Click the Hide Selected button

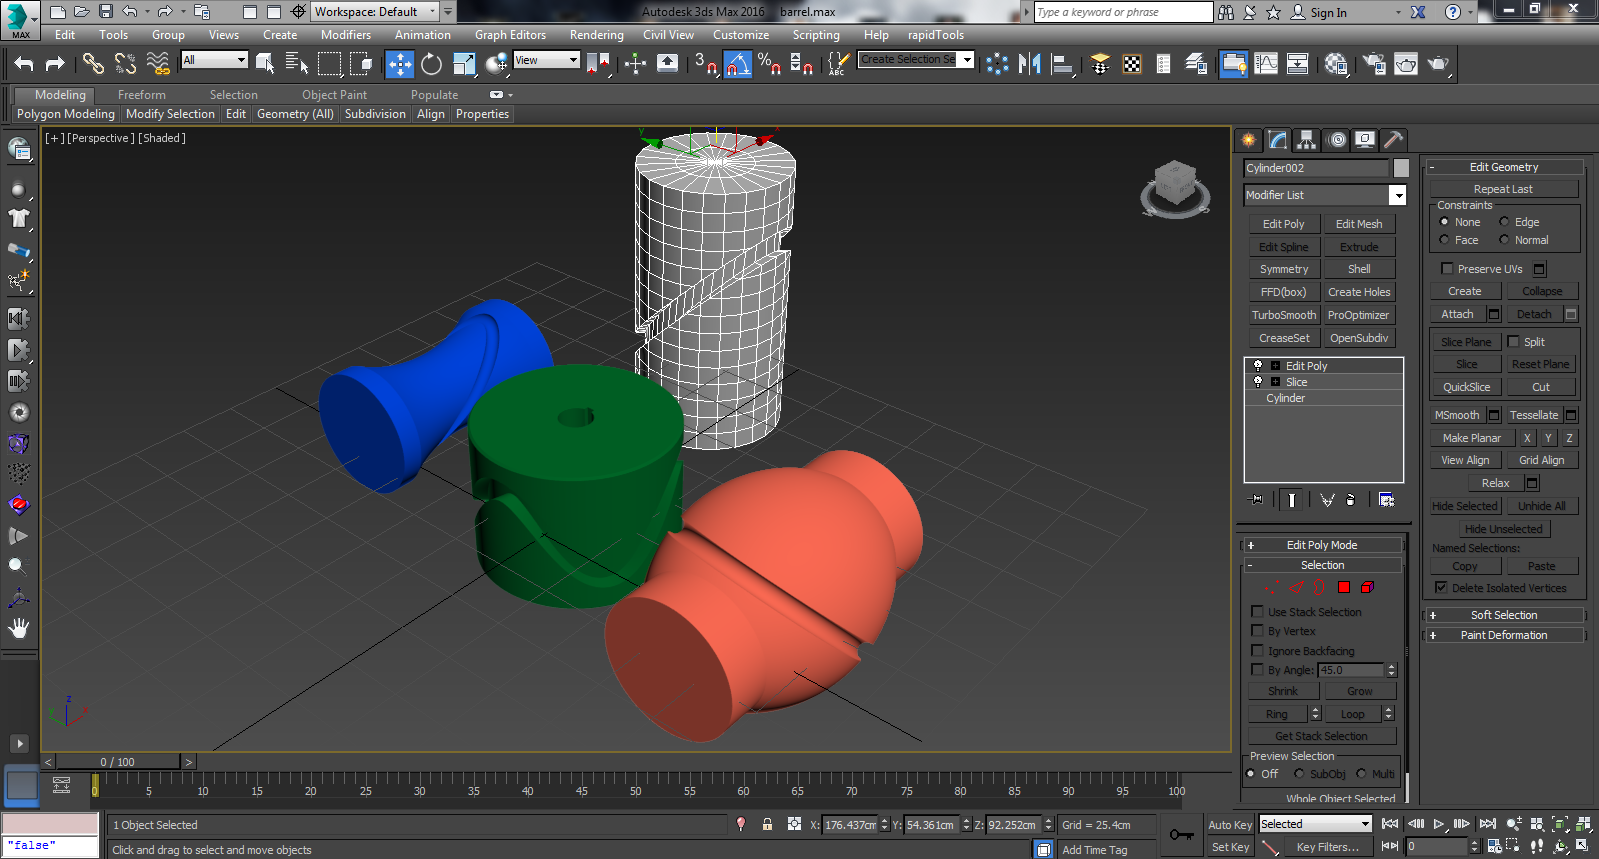[1464, 506]
